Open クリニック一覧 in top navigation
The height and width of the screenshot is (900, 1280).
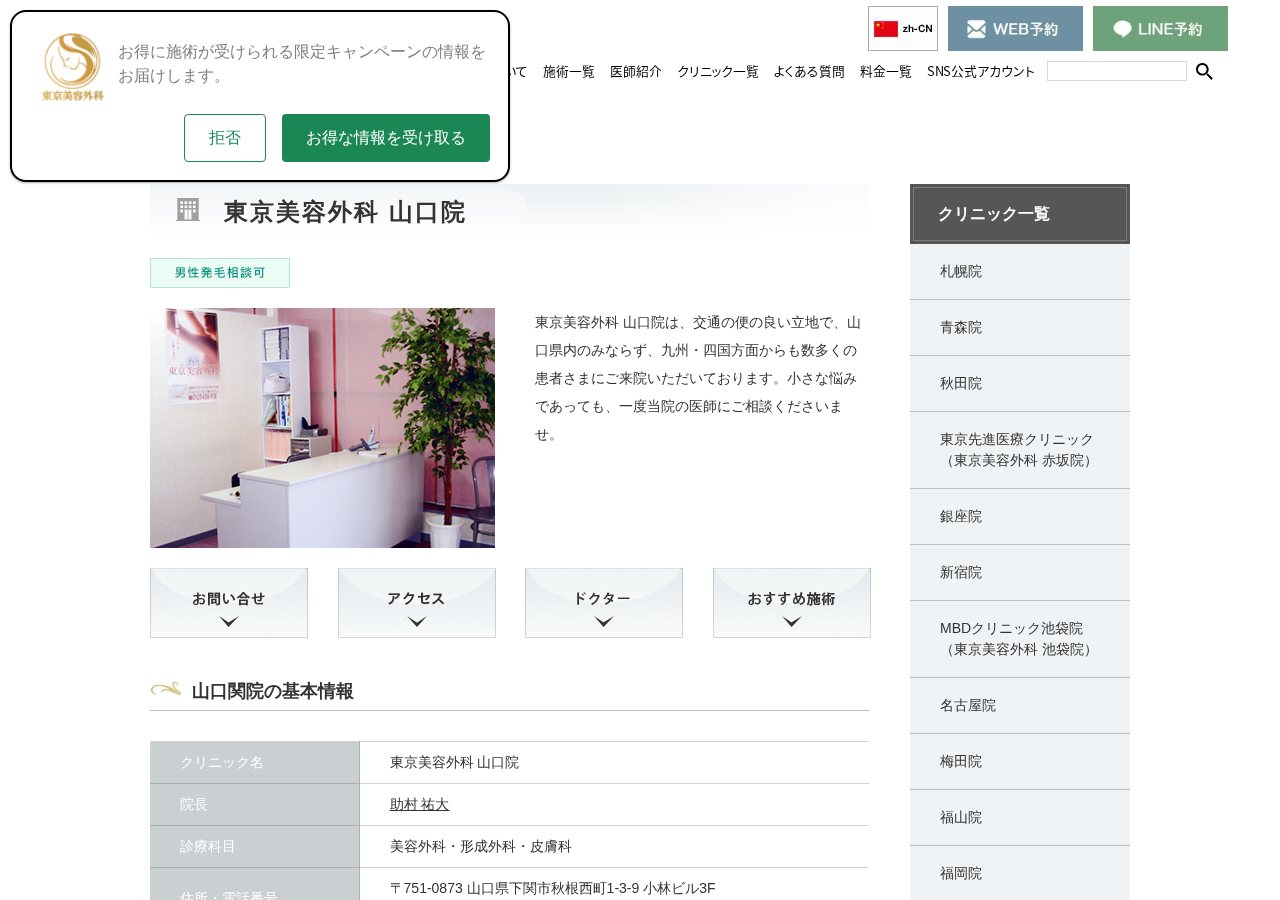tap(718, 71)
